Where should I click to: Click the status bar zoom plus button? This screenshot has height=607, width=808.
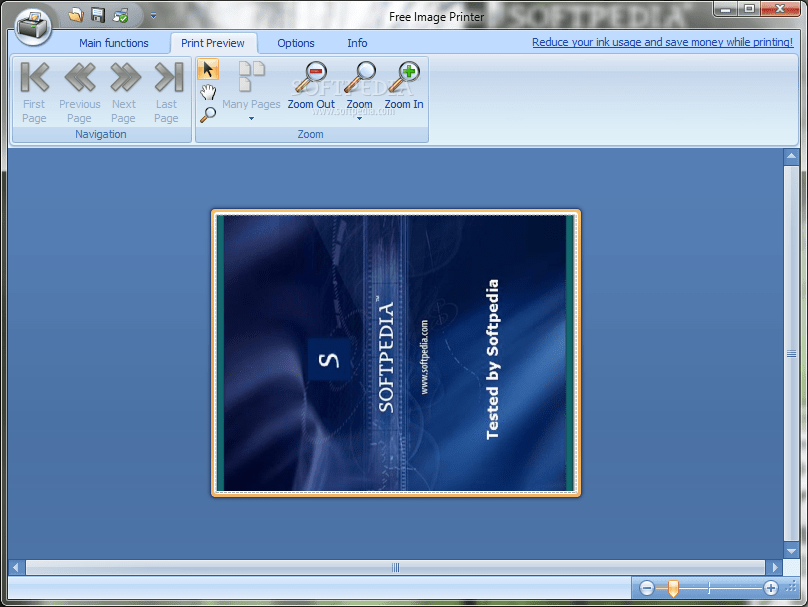click(771, 587)
